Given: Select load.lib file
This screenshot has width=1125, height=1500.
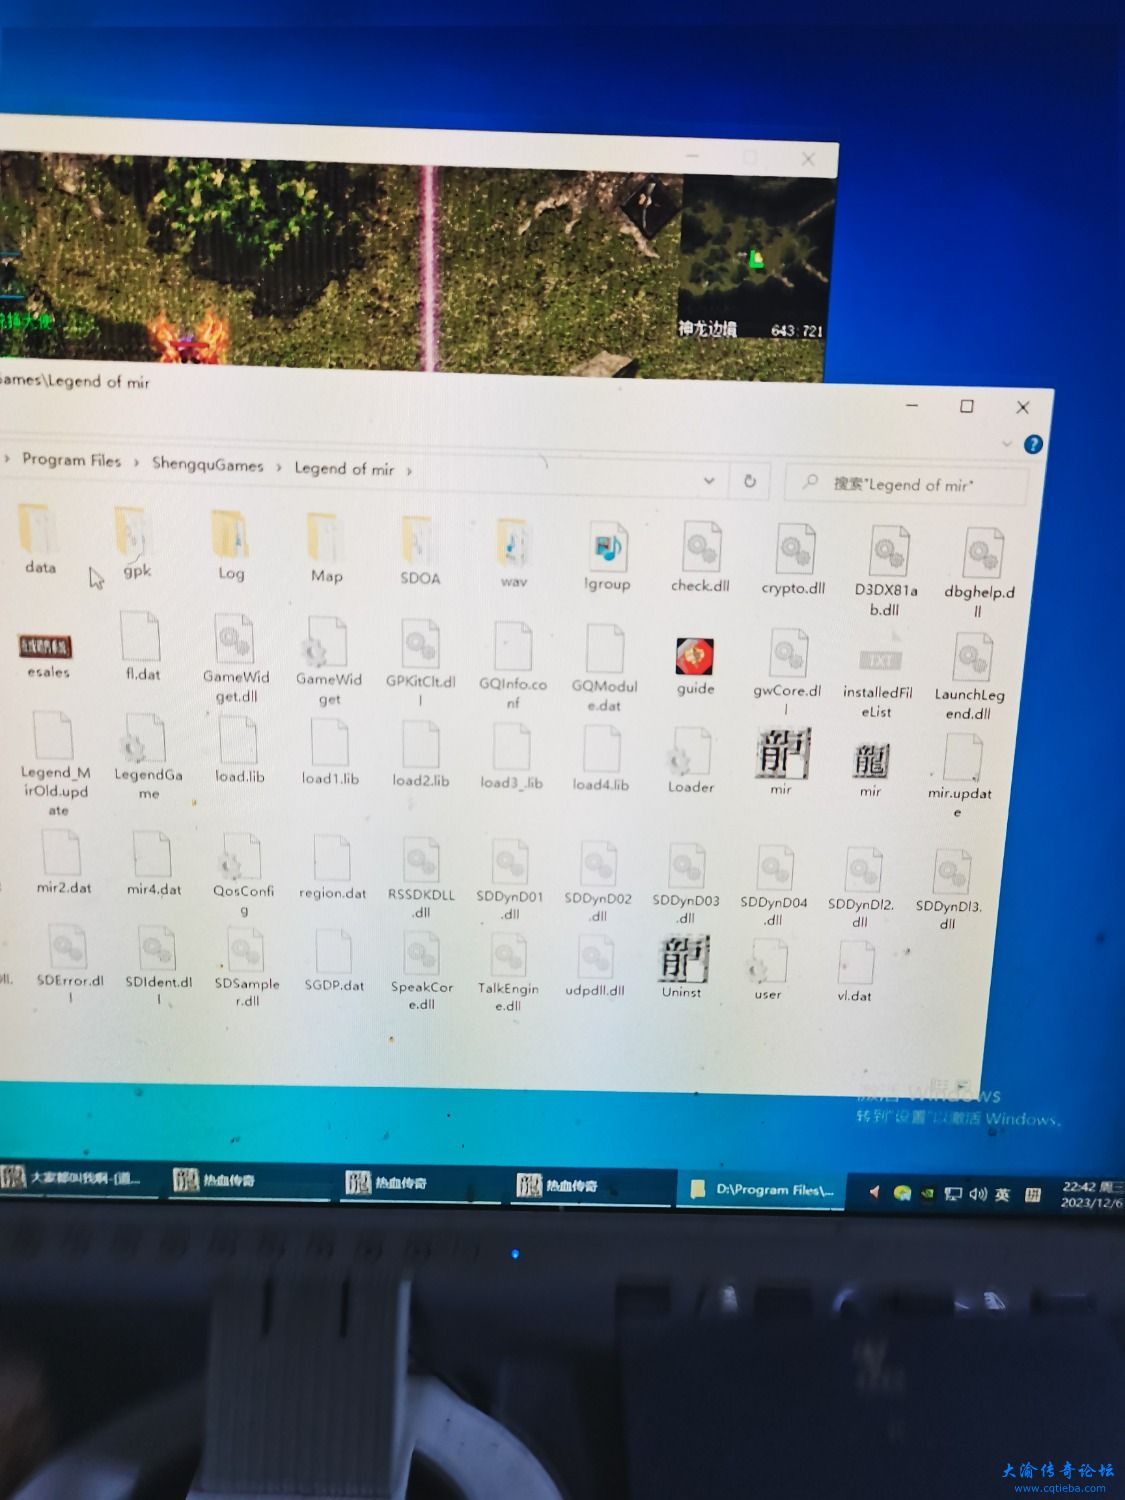Looking at the screenshot, I should [240, 749].
